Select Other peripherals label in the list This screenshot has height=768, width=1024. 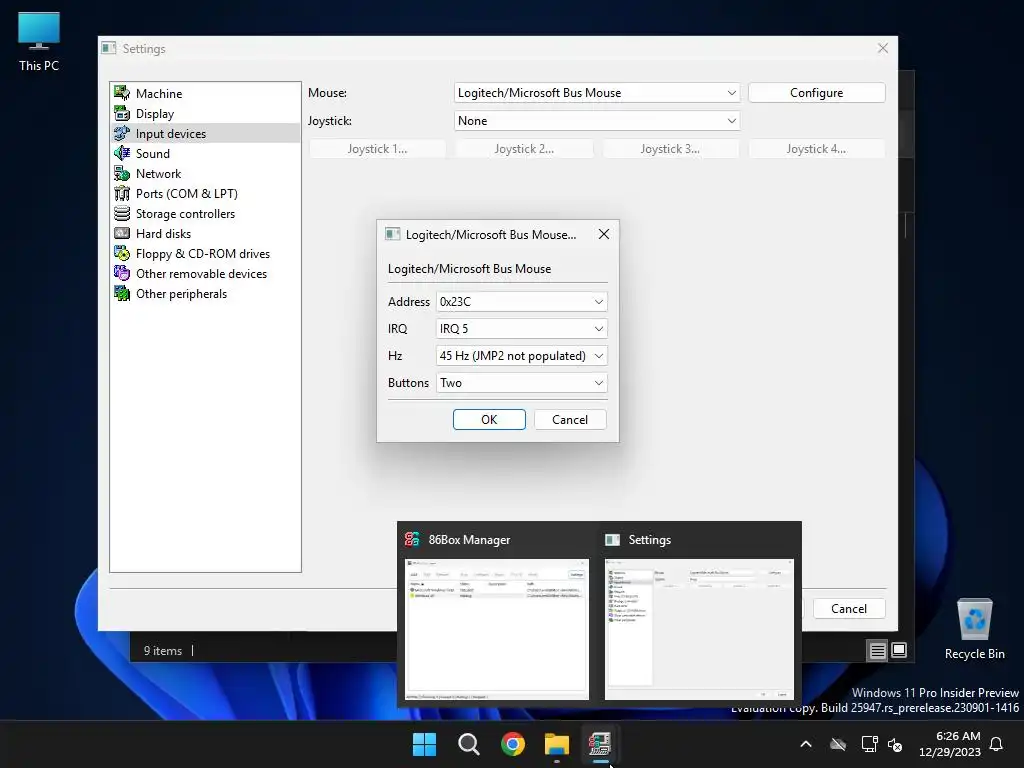coord(182,293)
